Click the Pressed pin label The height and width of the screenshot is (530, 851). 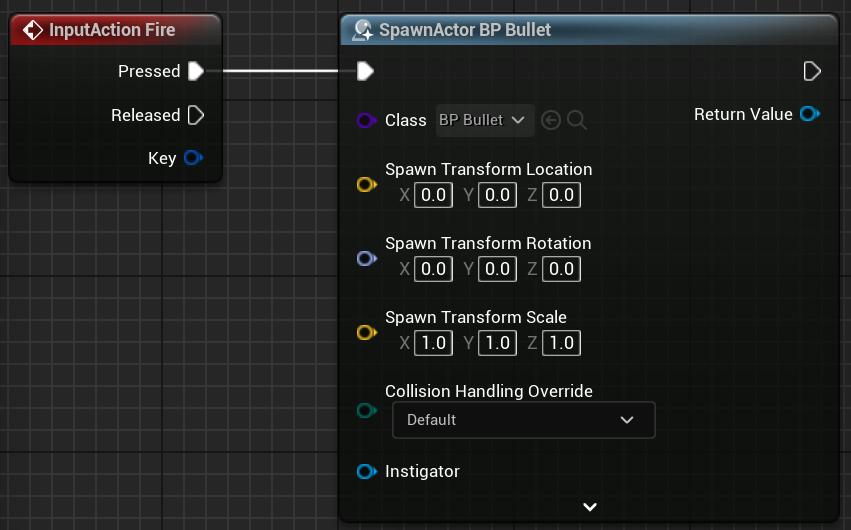(x=149, y=71)
